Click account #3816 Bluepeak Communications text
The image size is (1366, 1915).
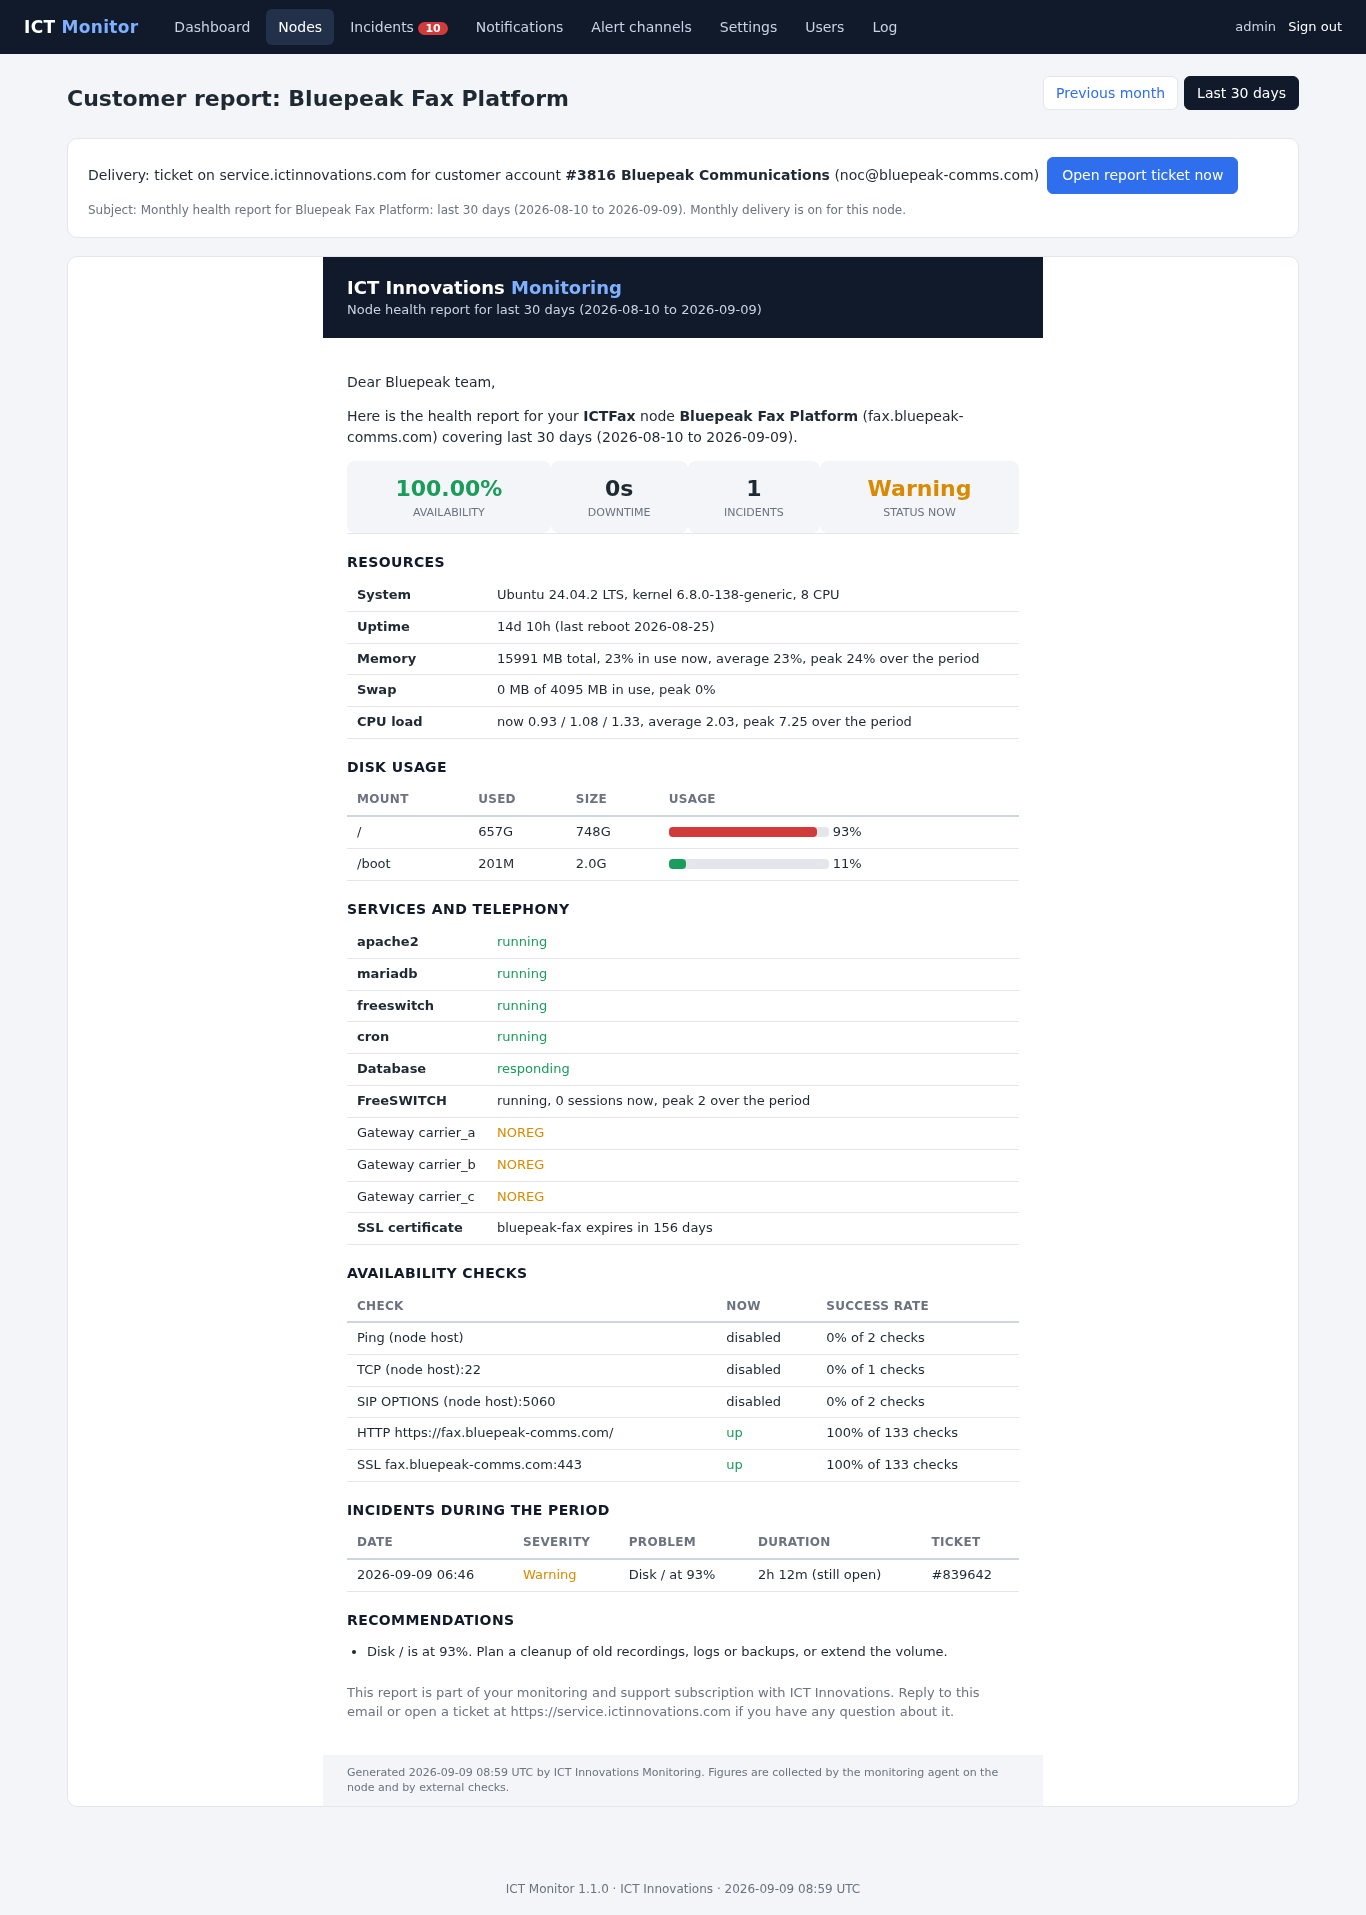(697, 175)
